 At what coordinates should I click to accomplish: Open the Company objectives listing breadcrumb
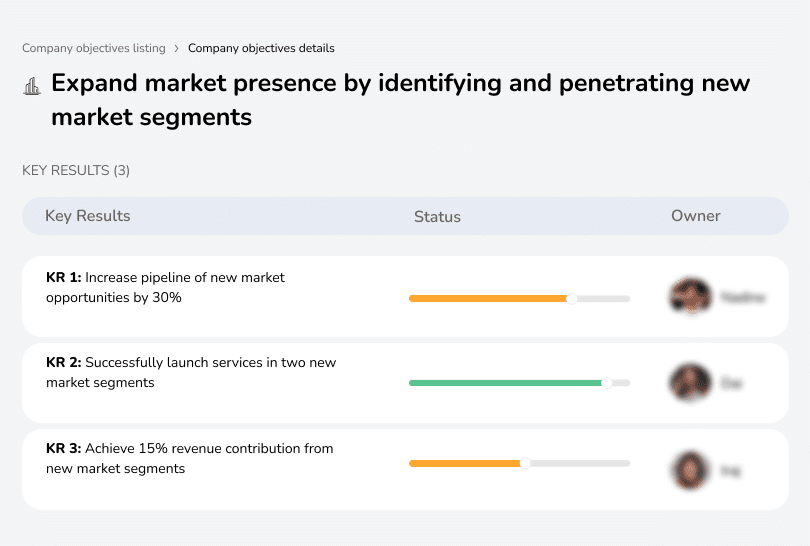coord(94,48)
